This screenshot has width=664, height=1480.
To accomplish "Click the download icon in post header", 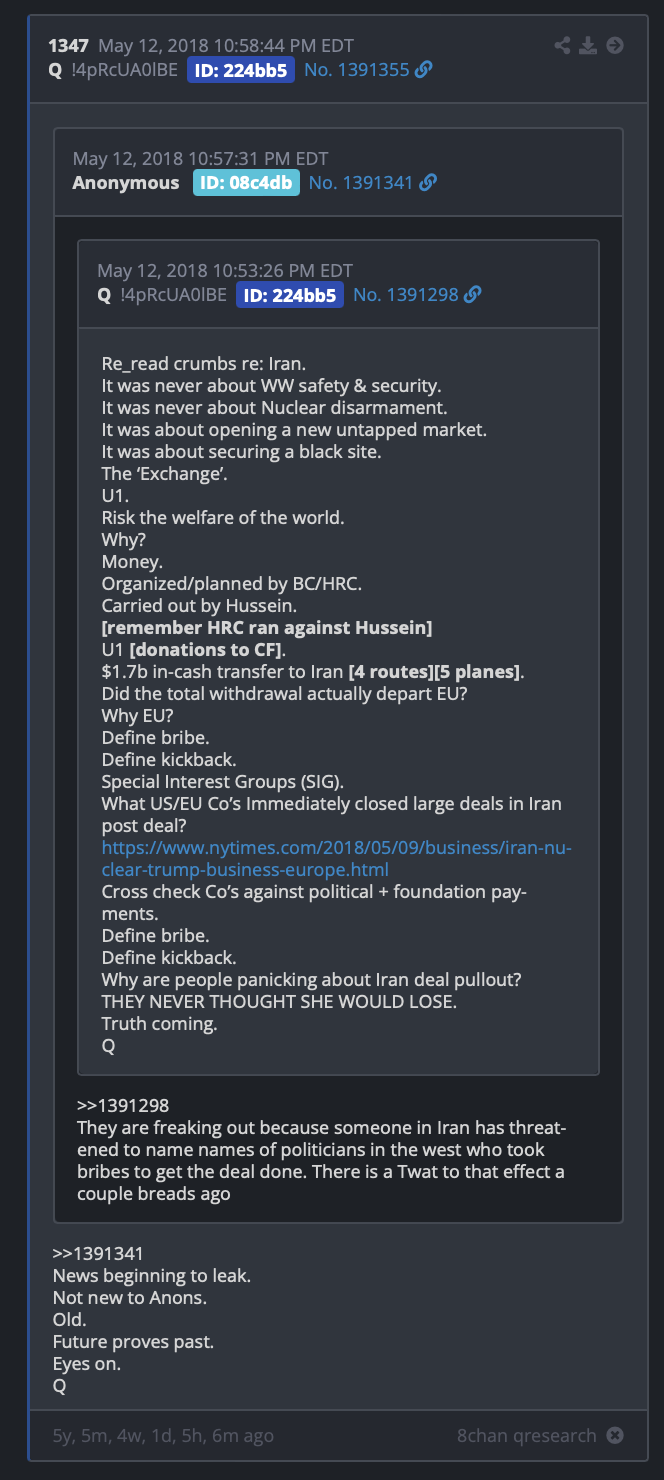I will [x=589, y=45].
